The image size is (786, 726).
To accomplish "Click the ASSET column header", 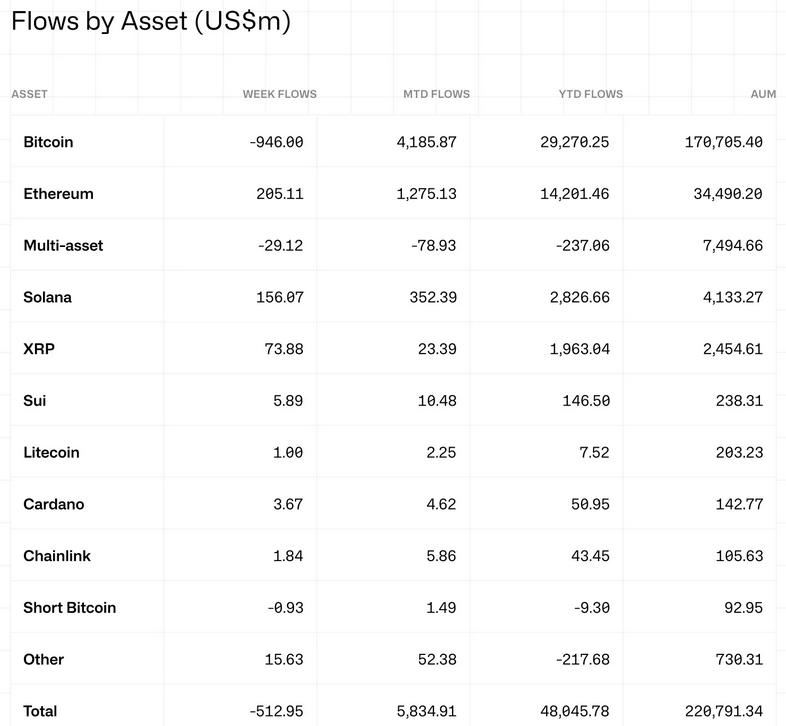I will [x=30, y=94].
